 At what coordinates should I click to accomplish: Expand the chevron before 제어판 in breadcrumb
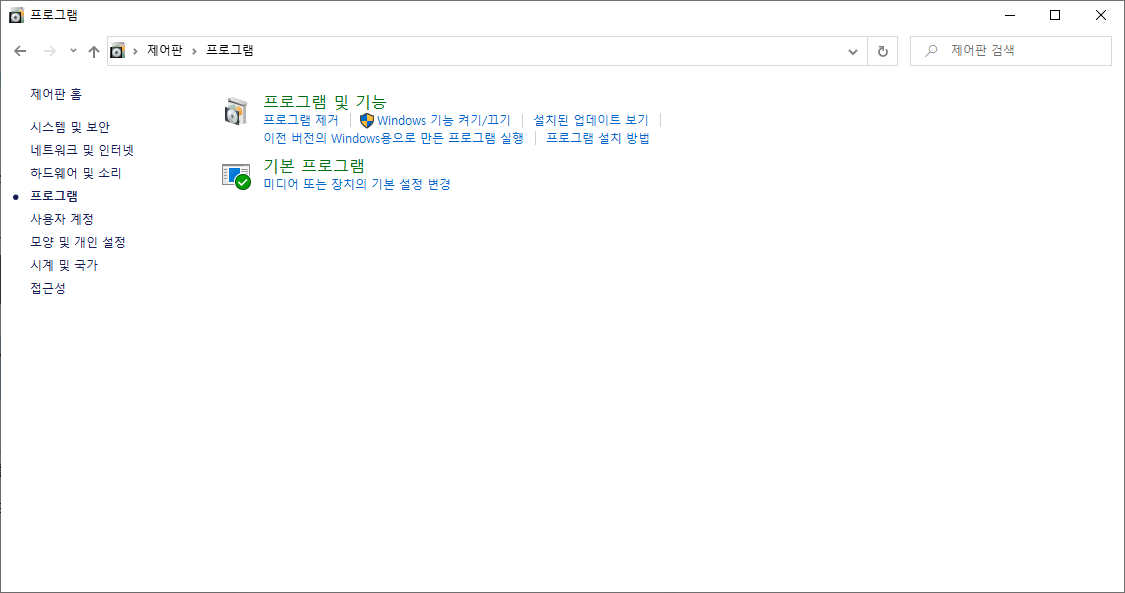tap(136, 51)
